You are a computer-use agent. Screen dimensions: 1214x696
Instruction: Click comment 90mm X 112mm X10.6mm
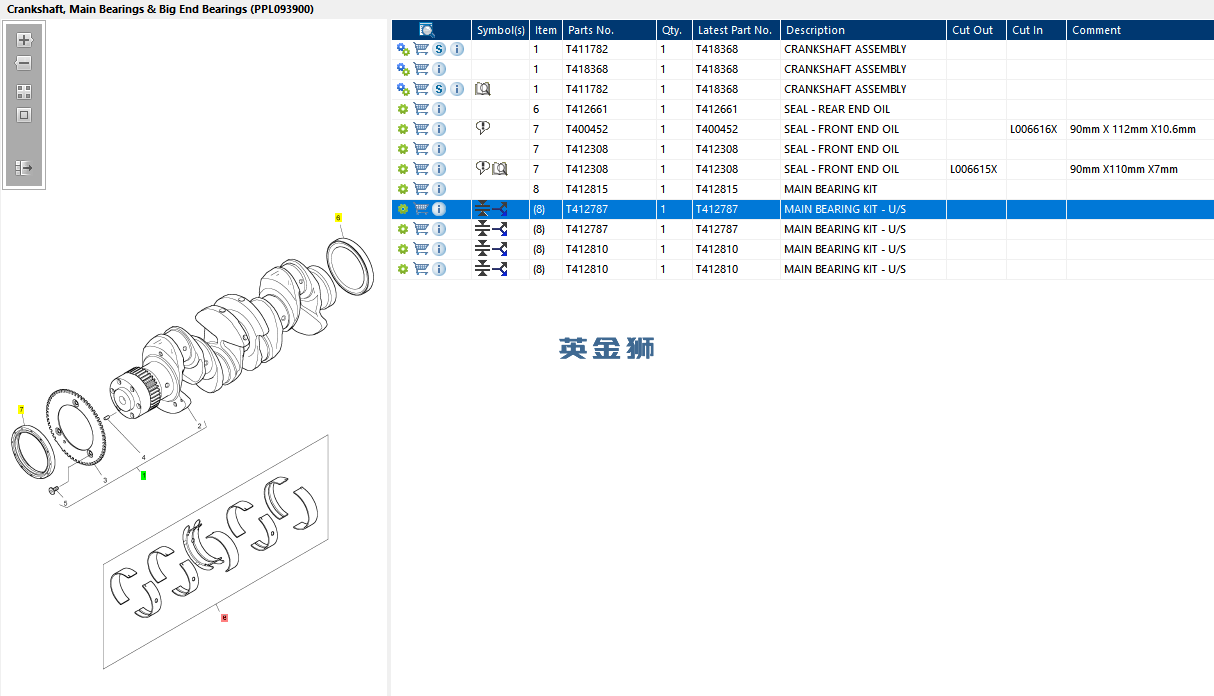1133,129
